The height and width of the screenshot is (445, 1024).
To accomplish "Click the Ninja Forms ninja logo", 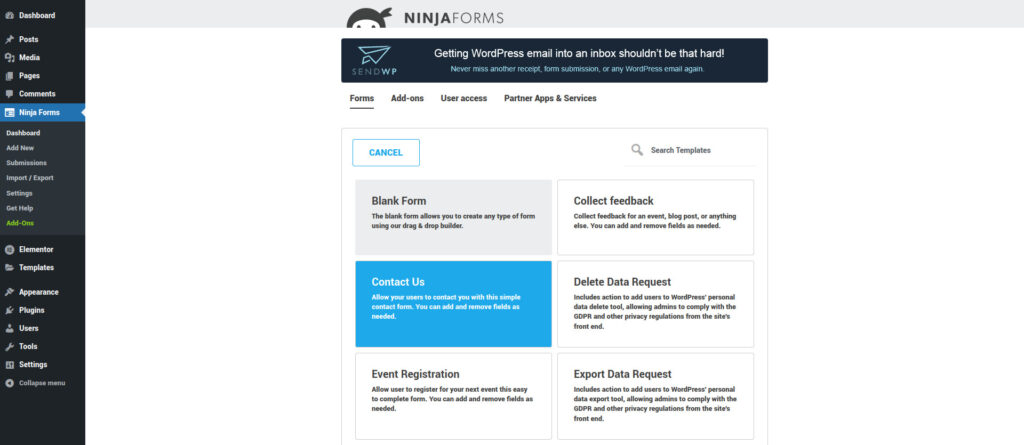I will [370, 18].
